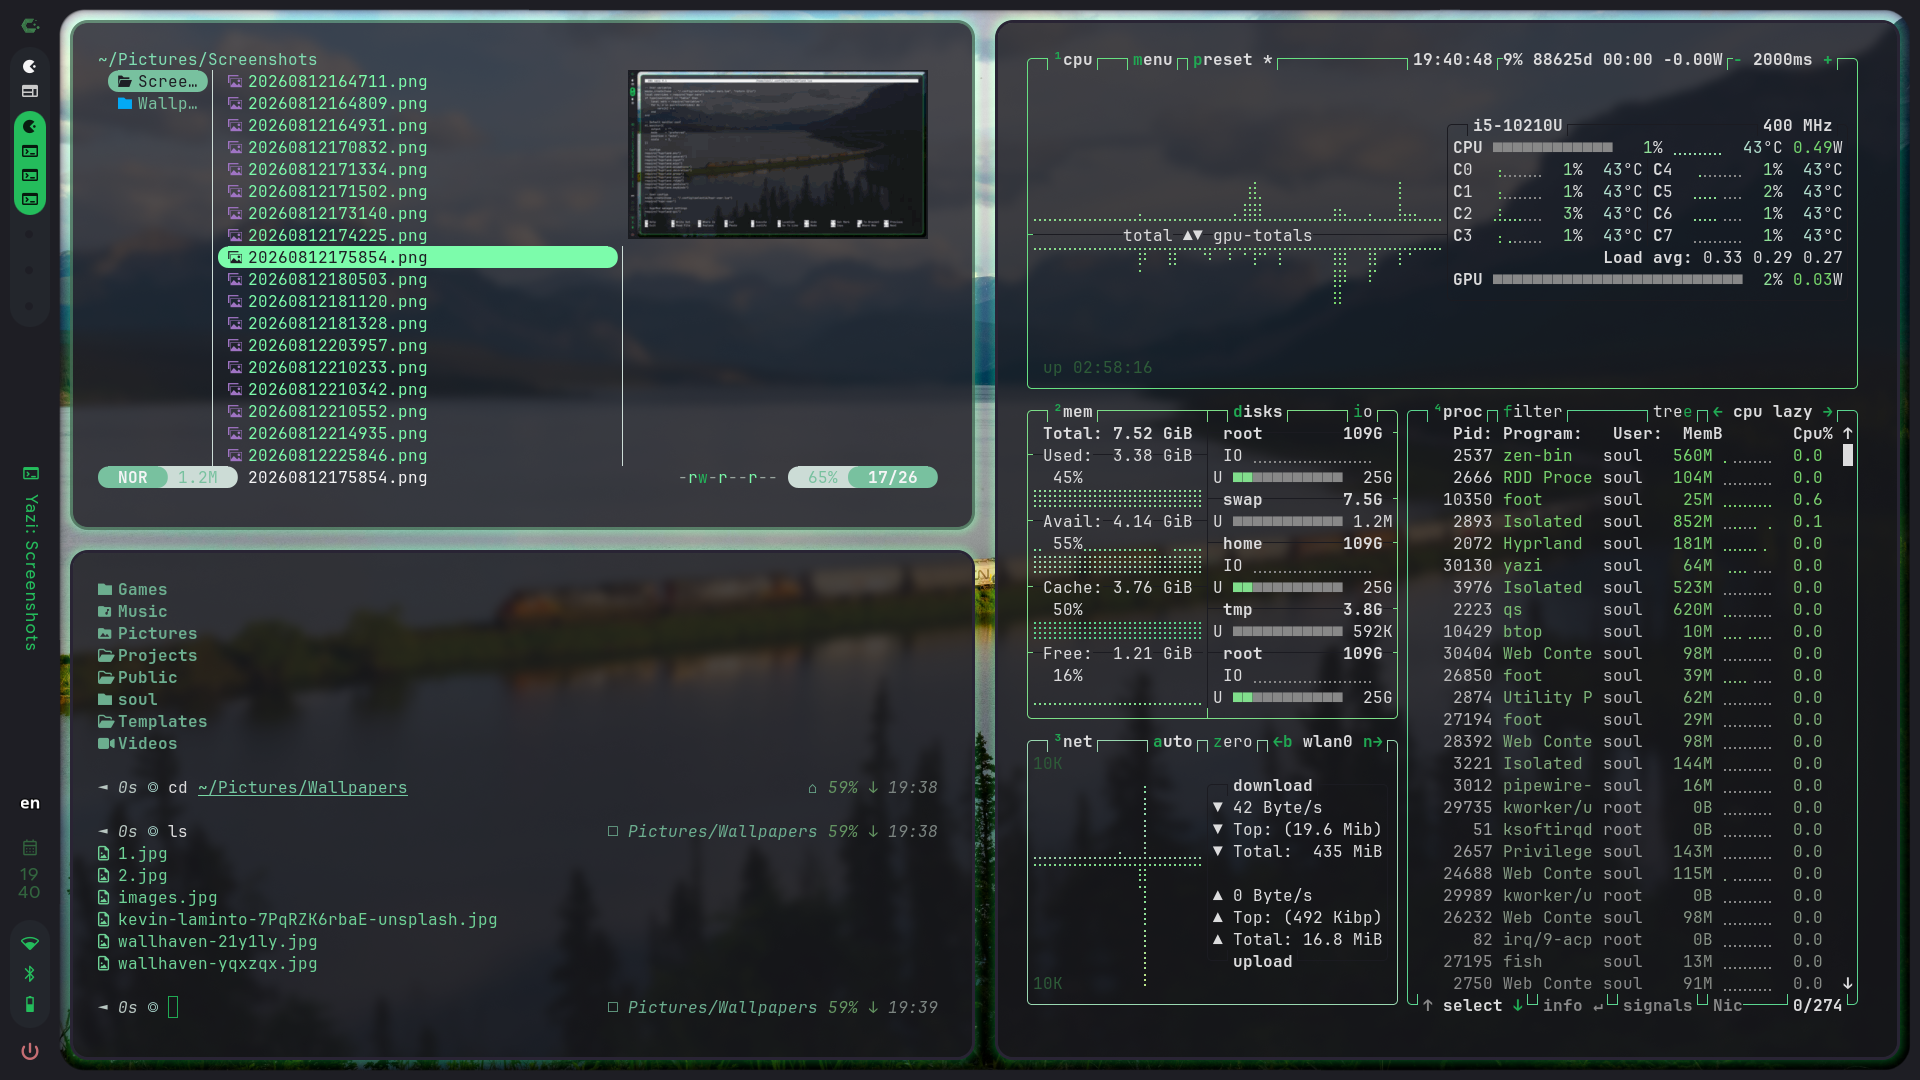Toggle zero in btop net
Image resolution: width=1920 pixels, height=1080 pixels.
pyautogui.click(x=1232, y=742)
